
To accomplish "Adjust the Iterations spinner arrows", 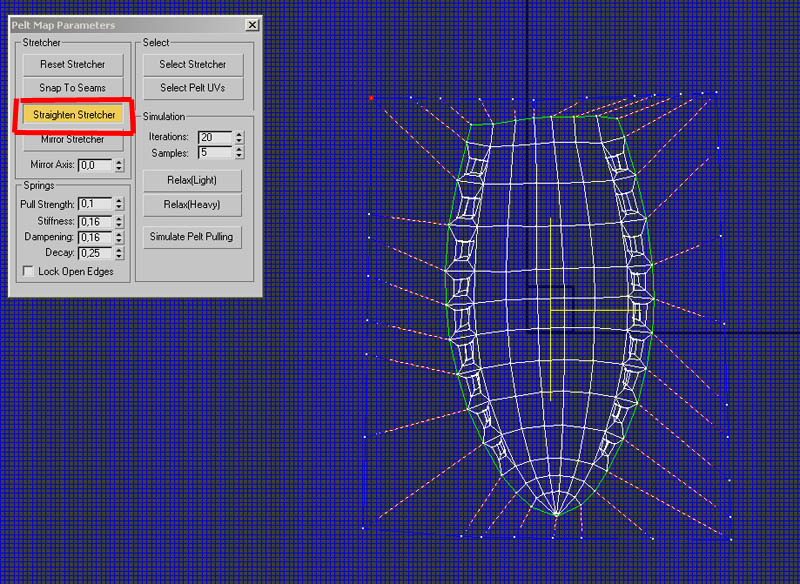I will (239, 137).
